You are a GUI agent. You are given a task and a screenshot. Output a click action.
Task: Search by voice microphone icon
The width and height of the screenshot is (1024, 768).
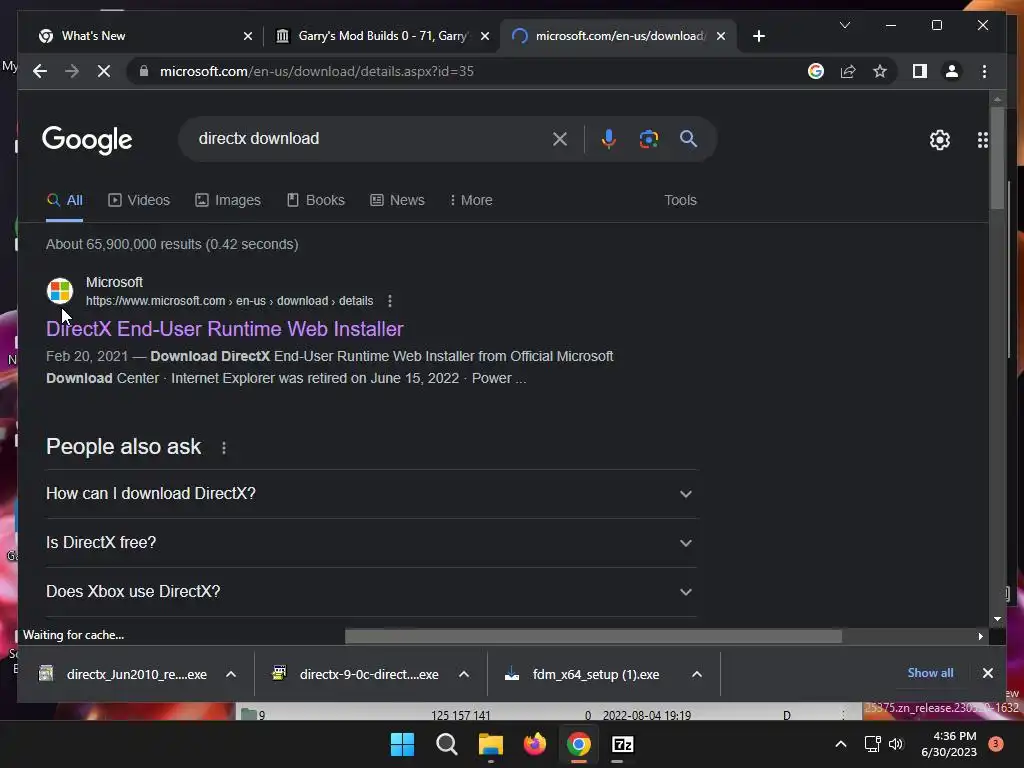coord(609,138)
